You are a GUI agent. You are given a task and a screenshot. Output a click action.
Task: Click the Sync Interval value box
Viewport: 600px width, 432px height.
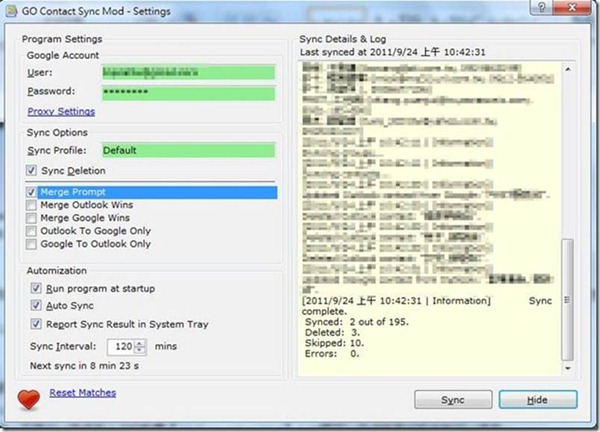coord(121,347)
